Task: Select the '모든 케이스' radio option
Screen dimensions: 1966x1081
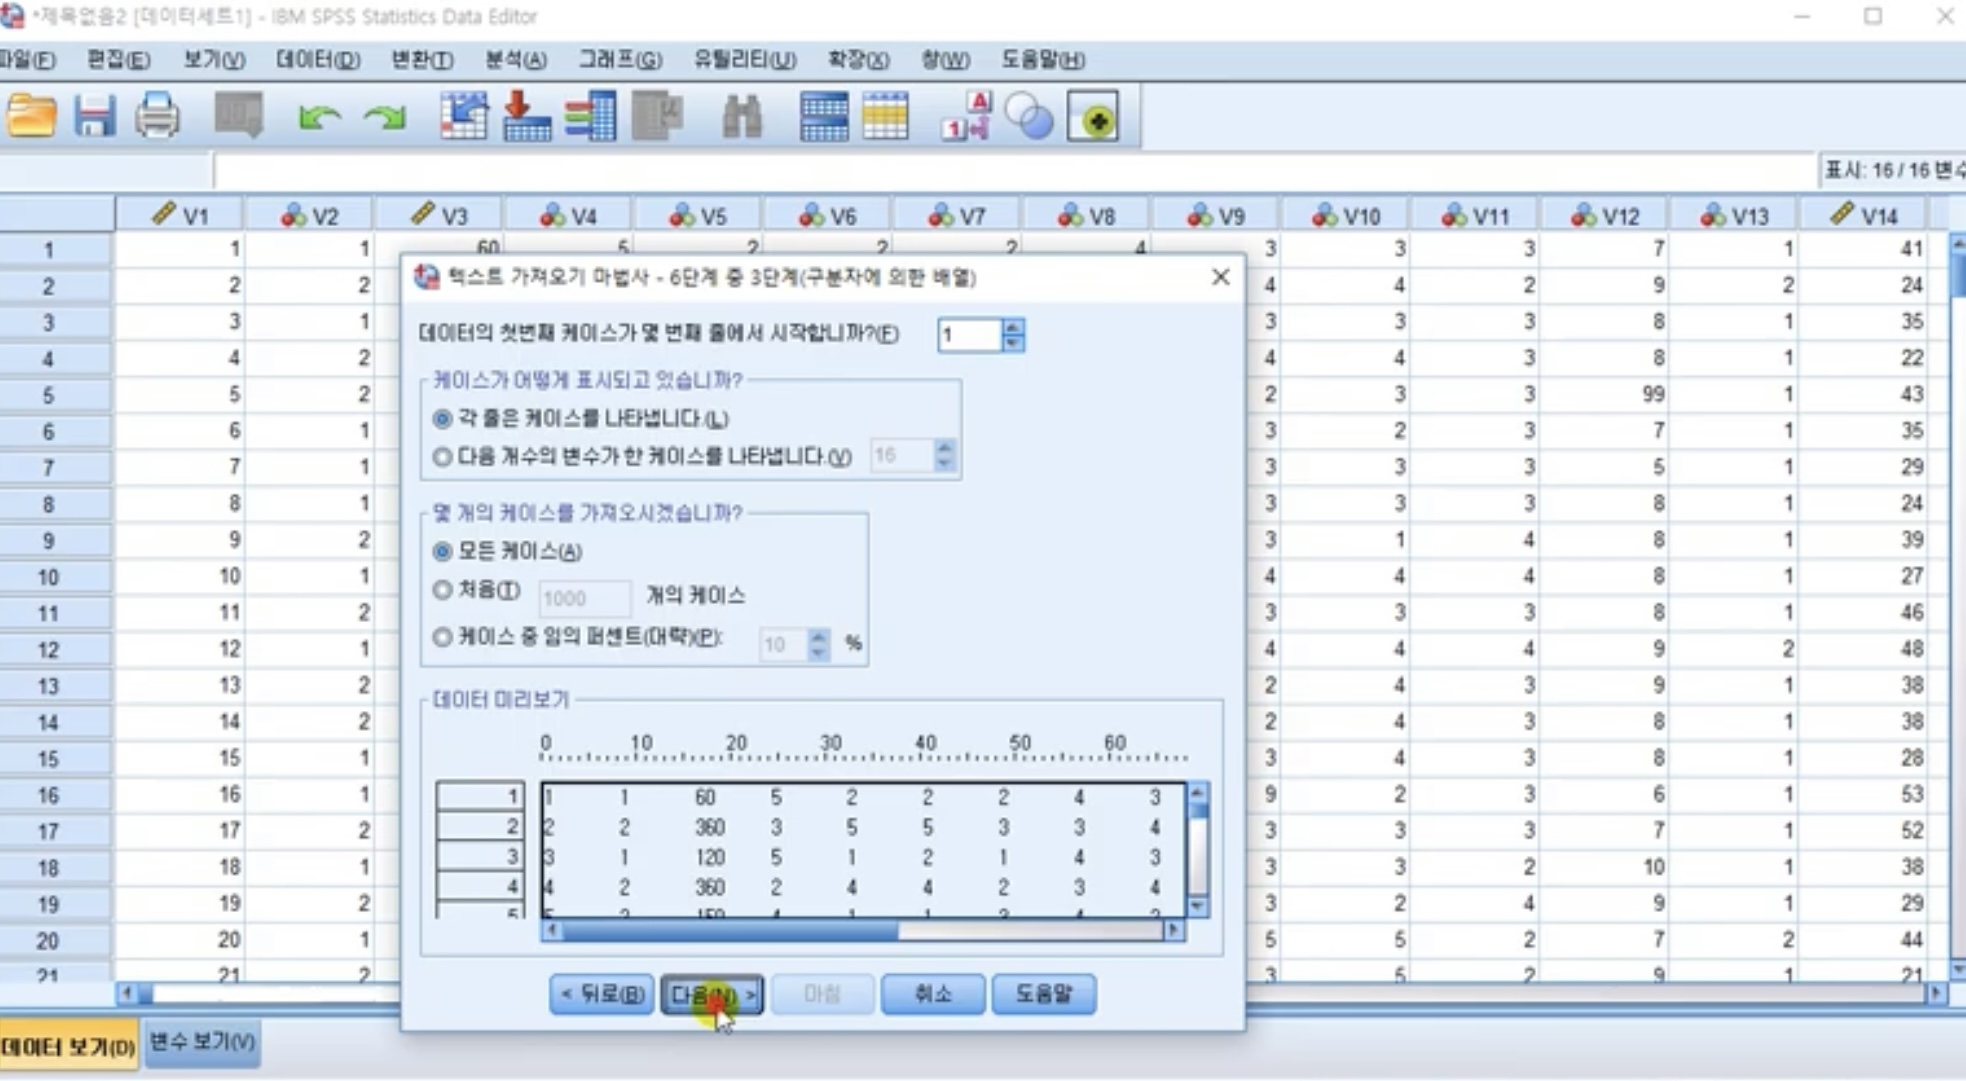Action: coord(442,551)
